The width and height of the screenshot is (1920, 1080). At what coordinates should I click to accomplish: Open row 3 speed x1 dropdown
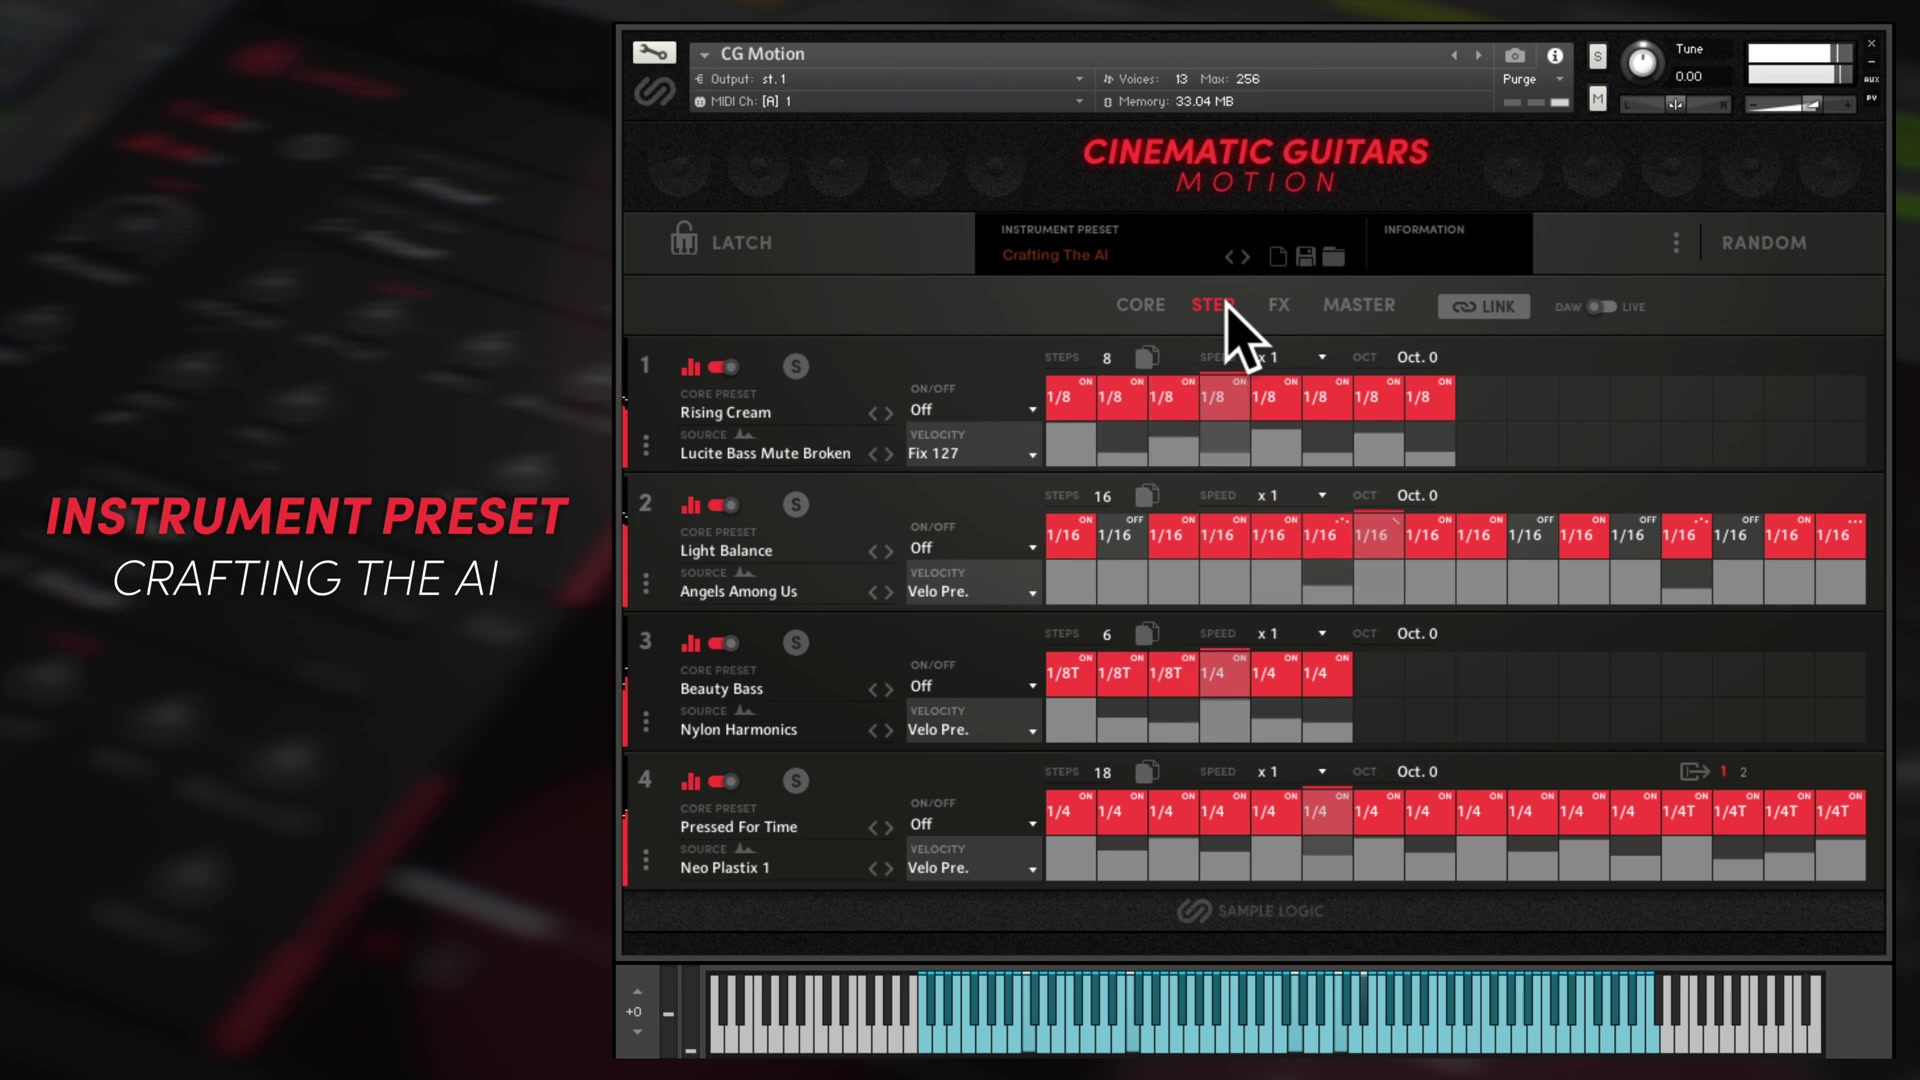tap(1292, 633)
